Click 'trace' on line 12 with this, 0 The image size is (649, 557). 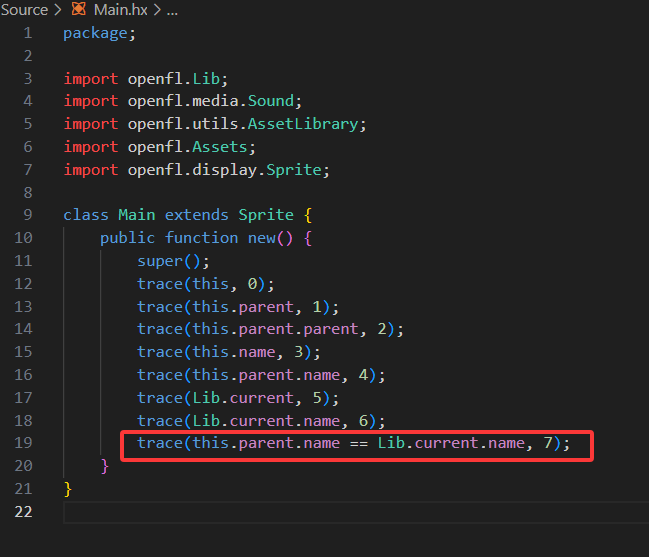[160, 284]
